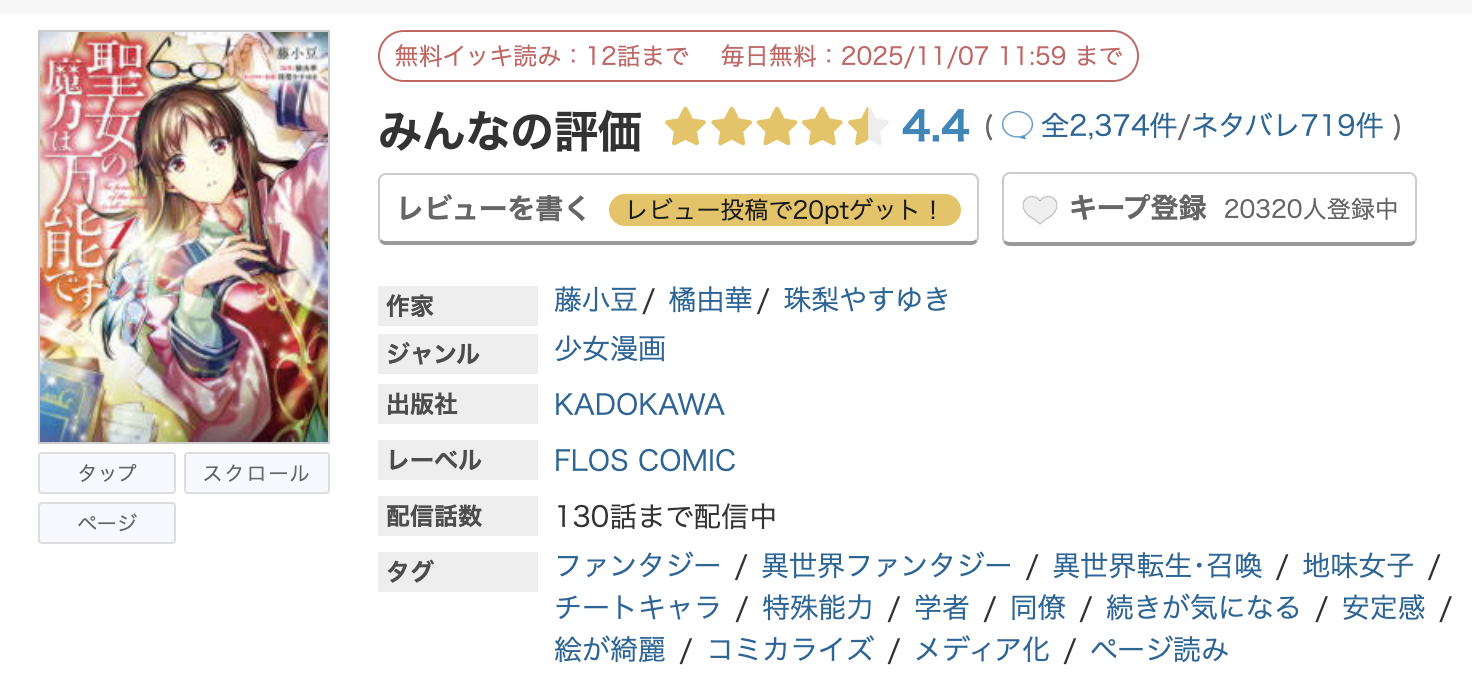1472x692 pixels.
Task: Click the speech bubble review count icon
Action: point(1016,126)
